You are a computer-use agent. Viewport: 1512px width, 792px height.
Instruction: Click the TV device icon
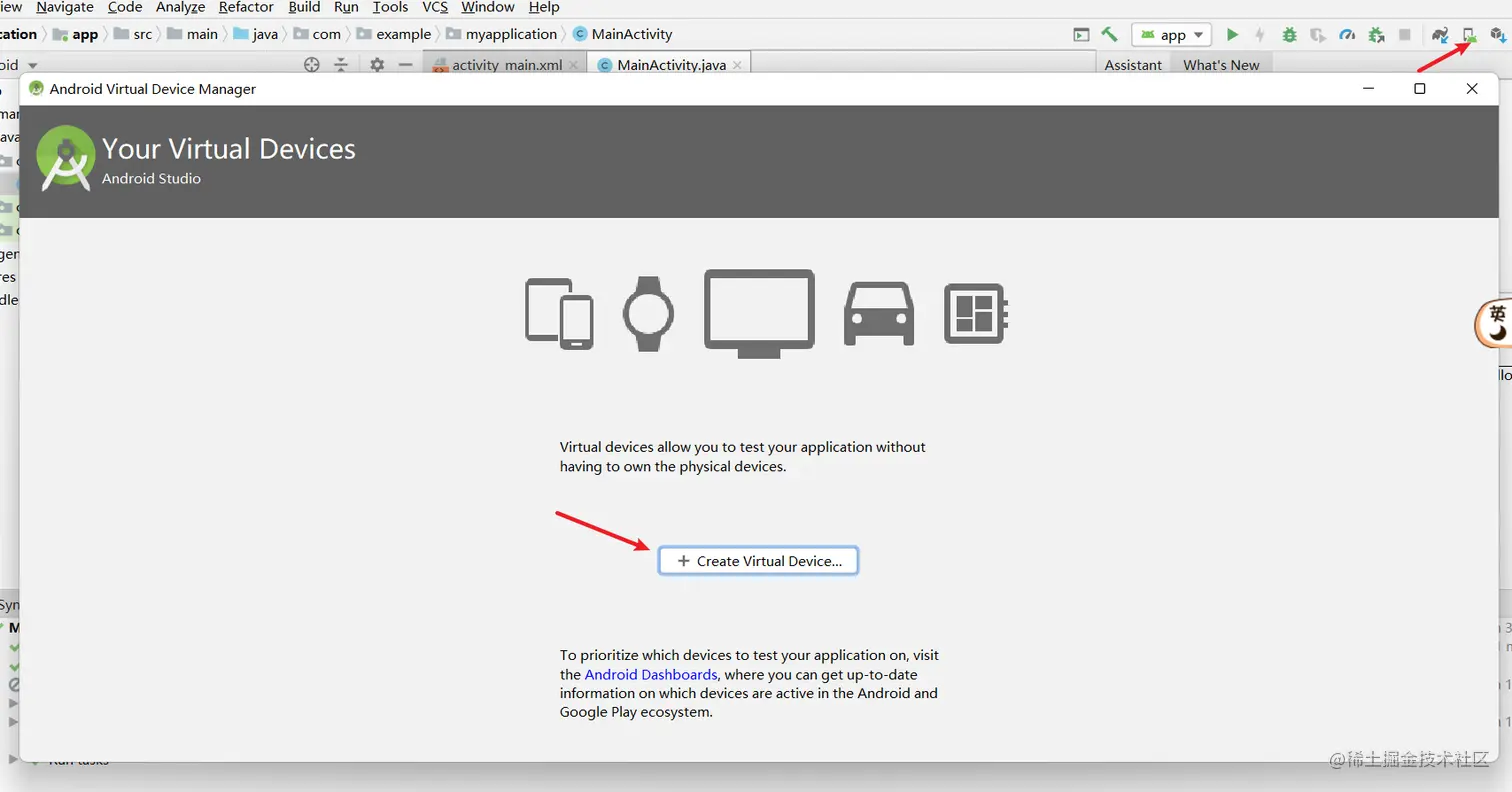coord(759,313)
